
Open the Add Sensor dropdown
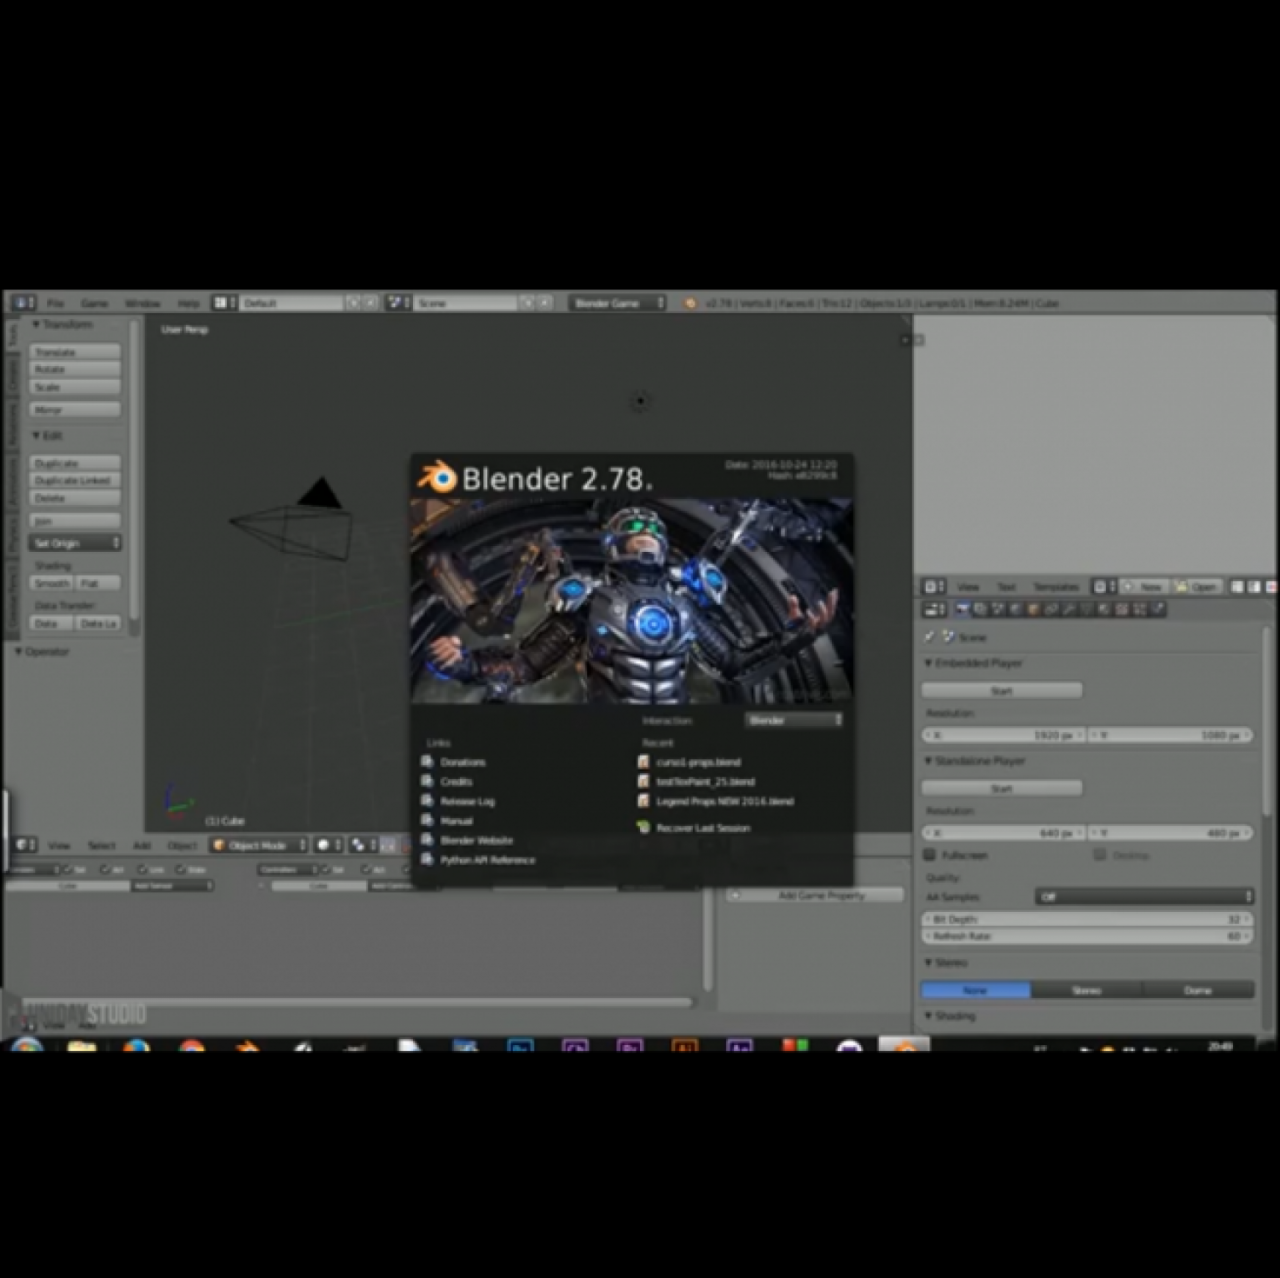point(172,886)
